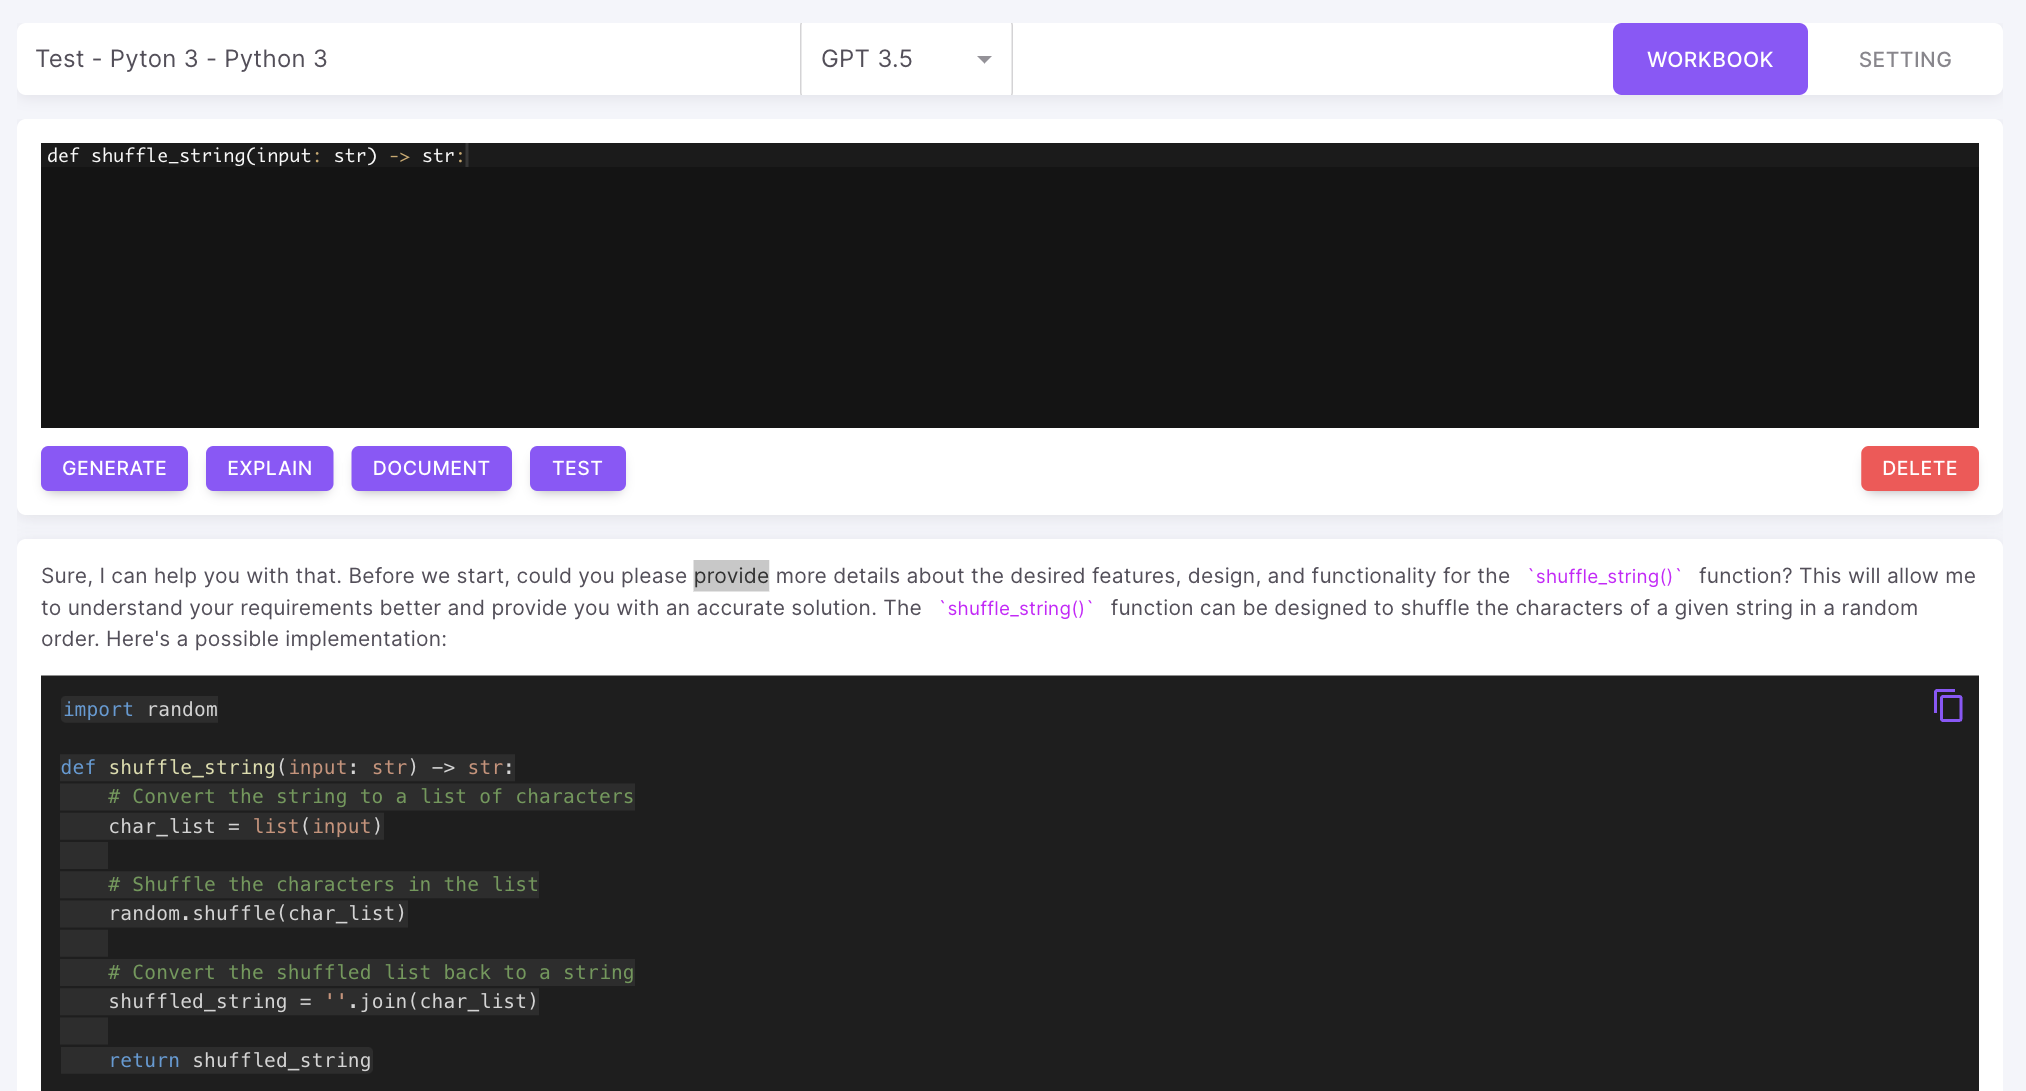
Task: Click inside the dark code editor area
Action: (1010, 285)
